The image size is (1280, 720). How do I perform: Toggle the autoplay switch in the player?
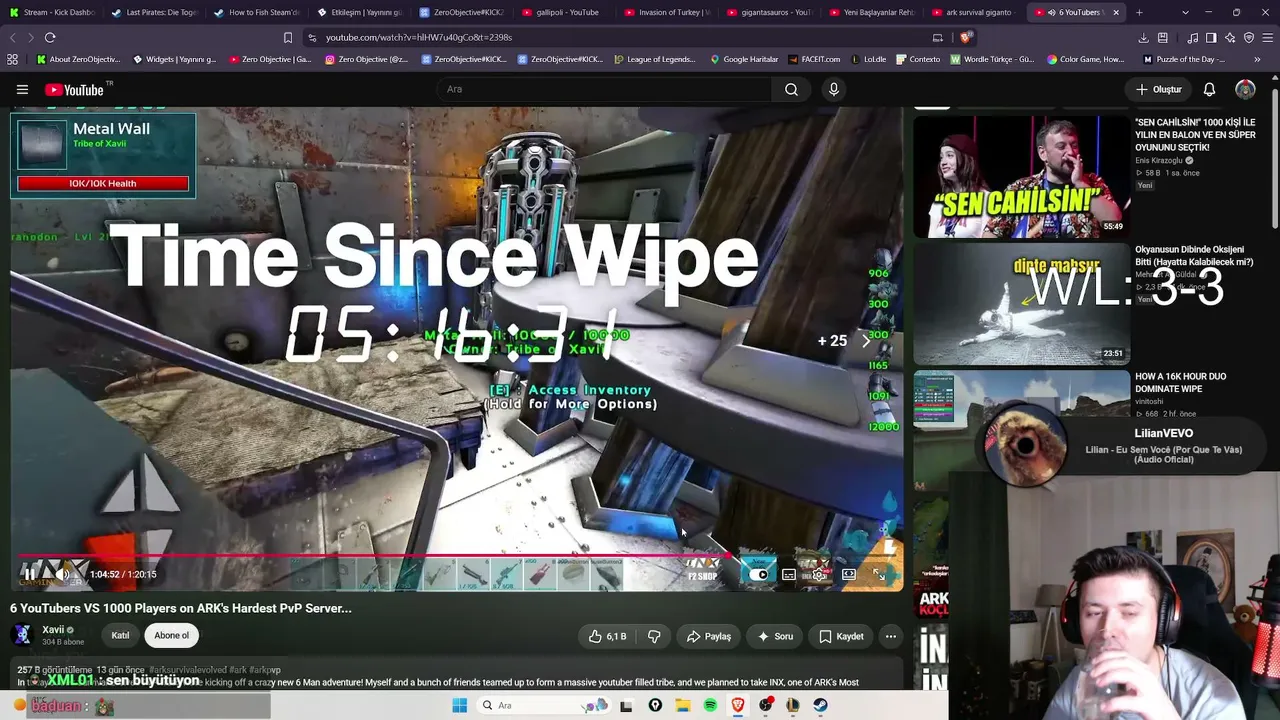(758, 574)
